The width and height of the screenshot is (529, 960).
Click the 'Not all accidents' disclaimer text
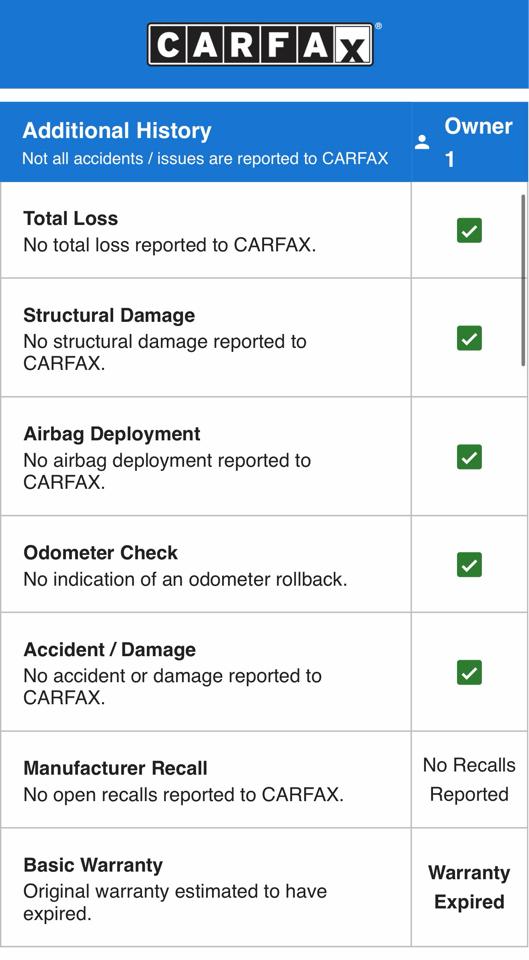click(205, 159)
